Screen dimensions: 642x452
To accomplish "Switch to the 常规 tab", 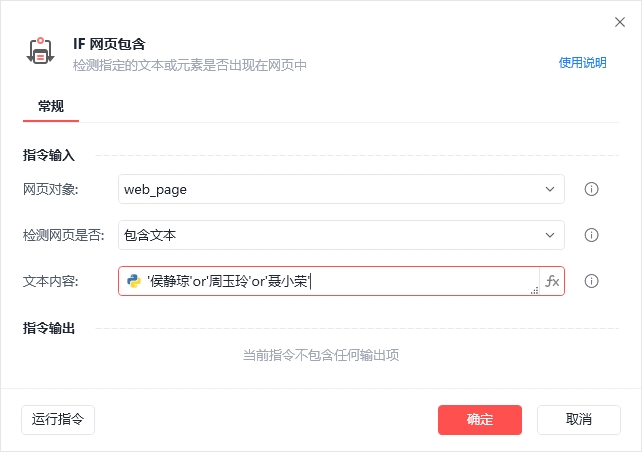I will click(x=51, y=106).
